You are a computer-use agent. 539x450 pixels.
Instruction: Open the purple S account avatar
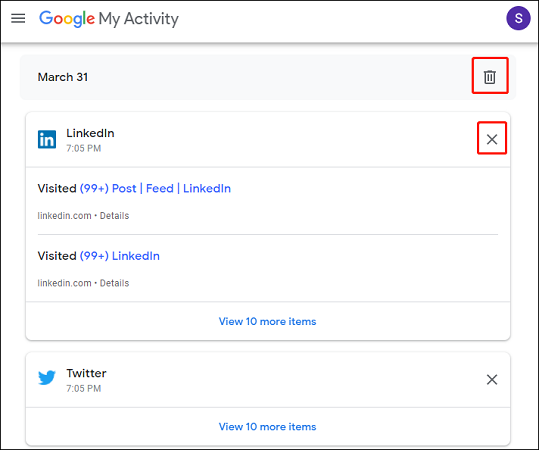click(518, 18)
